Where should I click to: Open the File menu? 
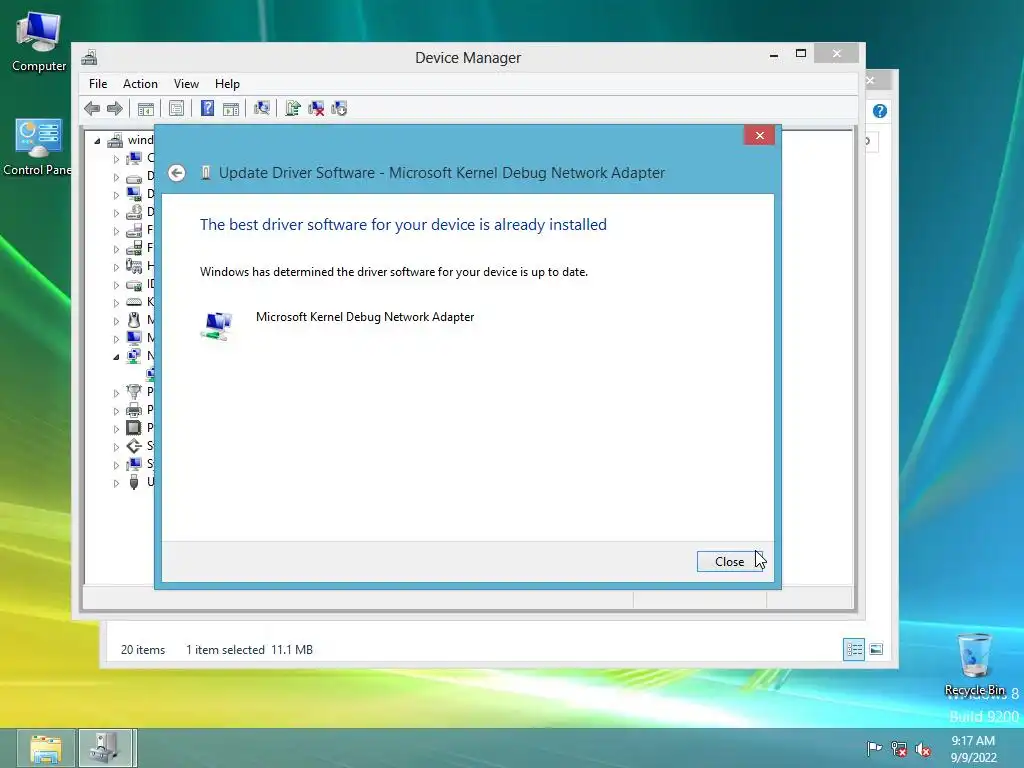[98, 84]
